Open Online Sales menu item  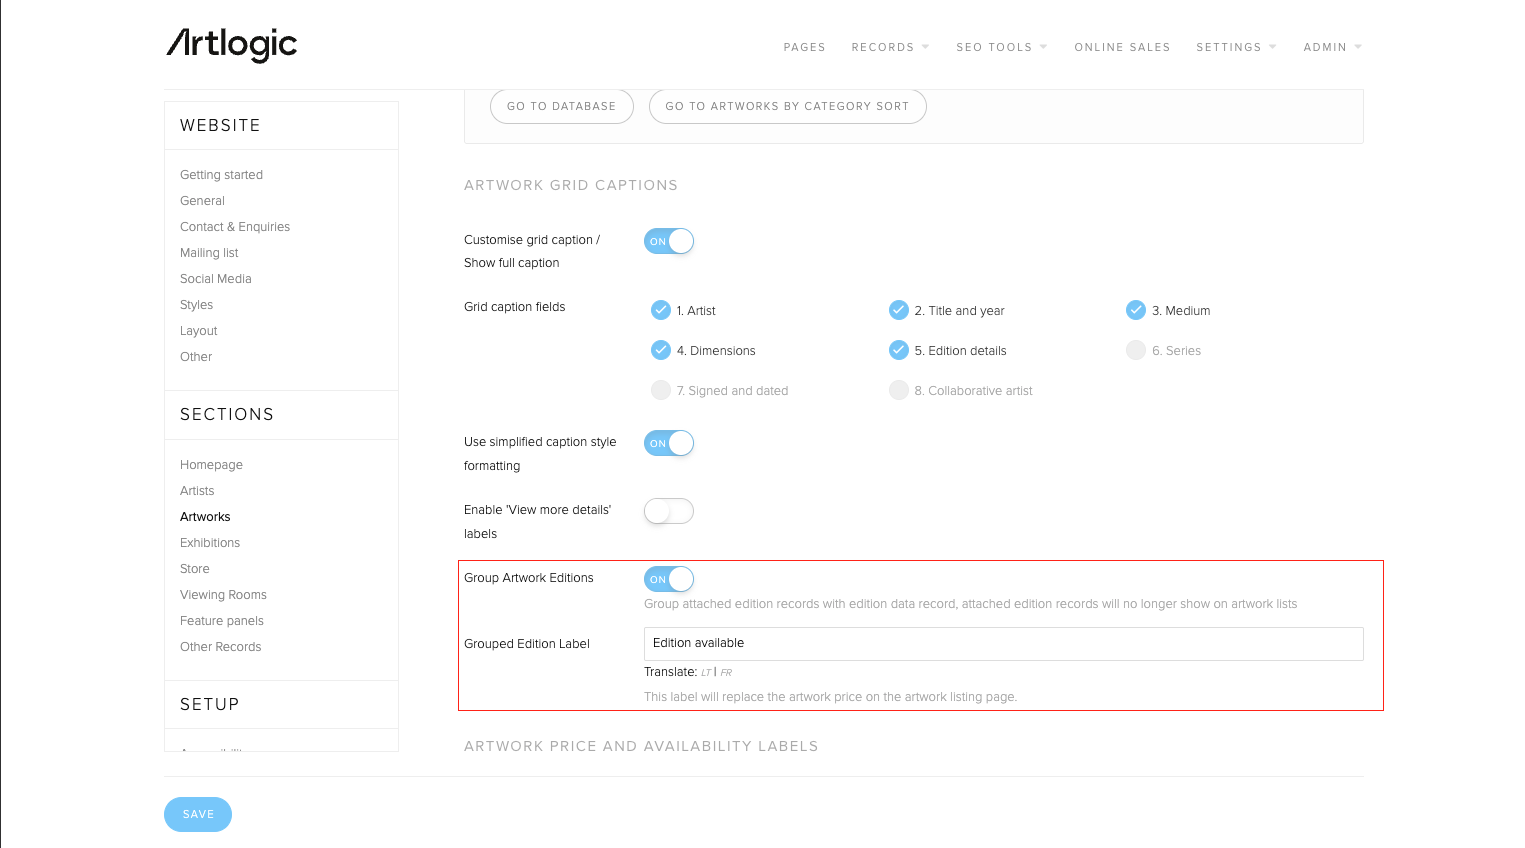(1122, 47)
